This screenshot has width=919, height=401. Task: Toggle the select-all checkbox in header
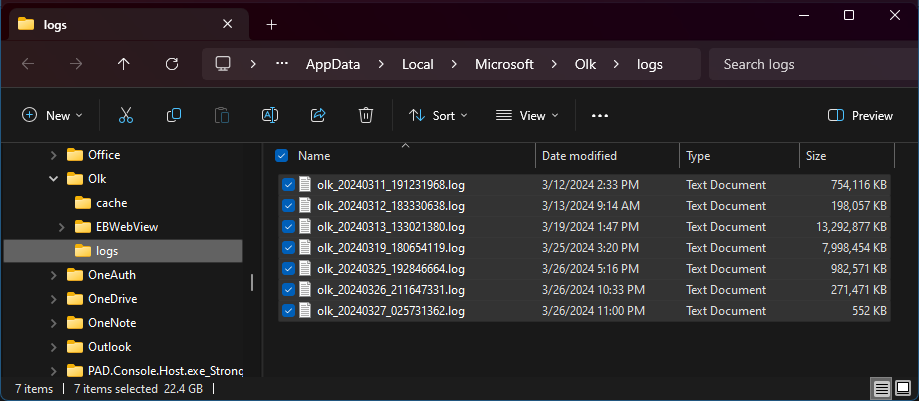click(281, 156)
